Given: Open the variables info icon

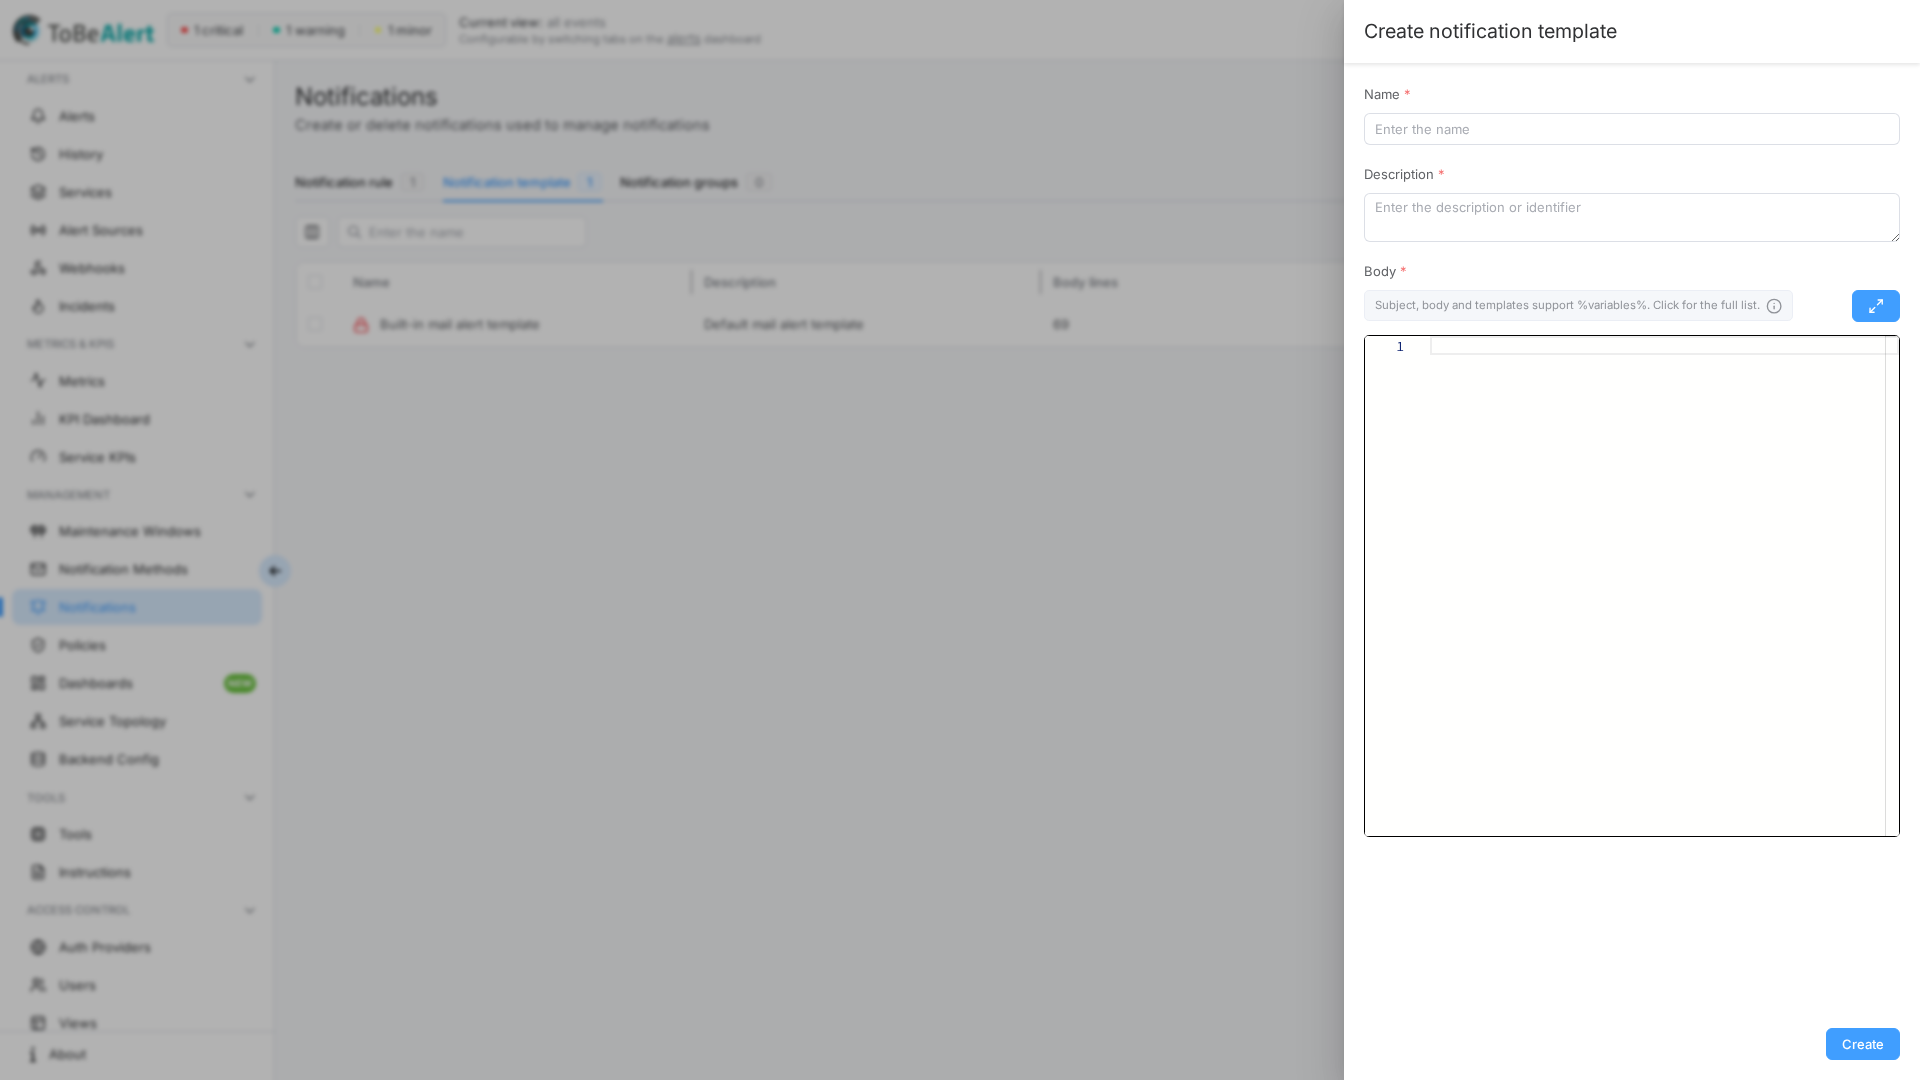Looking at the screenshot, I should click(1774, 306).
